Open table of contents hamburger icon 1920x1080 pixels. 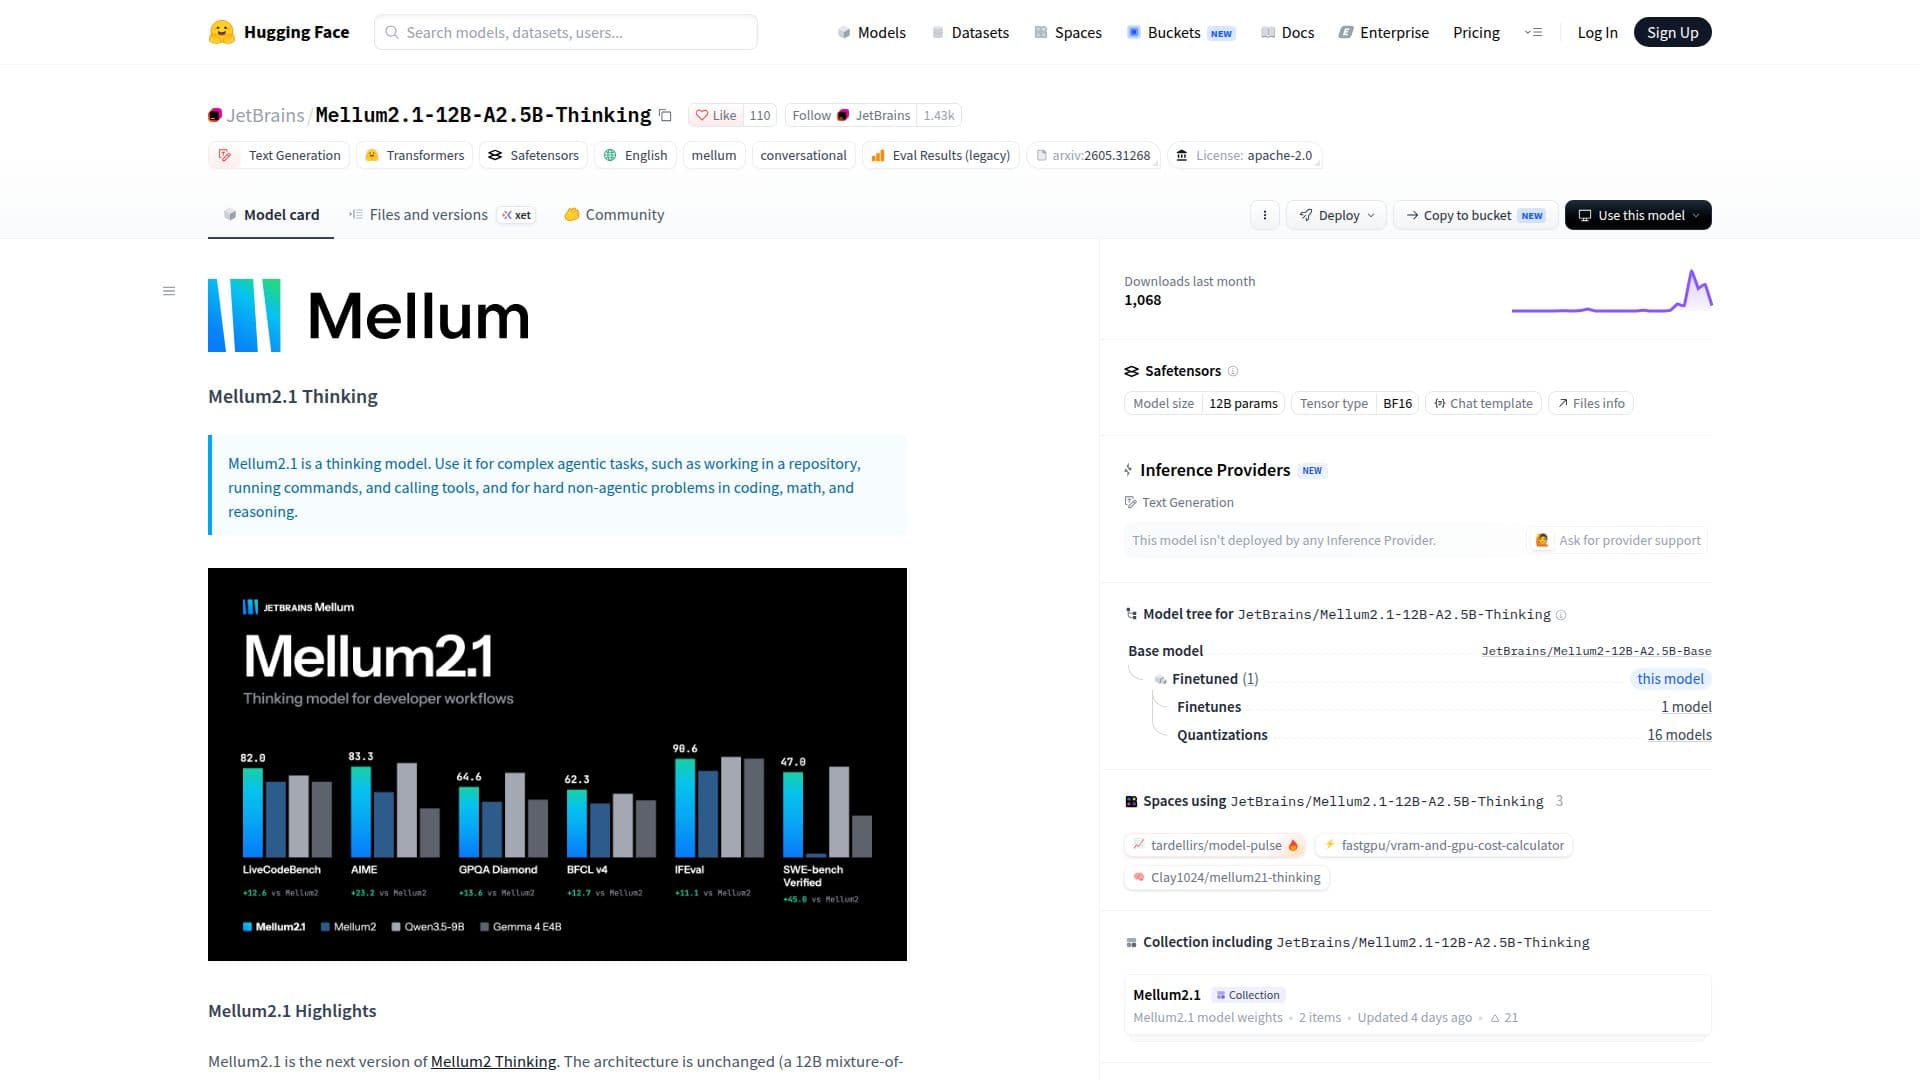click(x=169, y=291)
